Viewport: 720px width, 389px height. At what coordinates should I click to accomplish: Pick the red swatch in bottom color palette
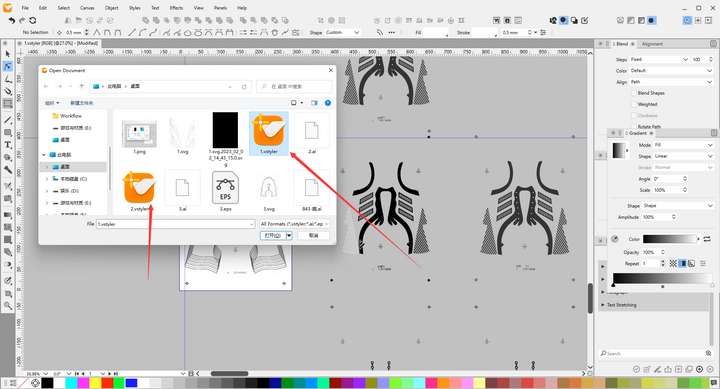click(x=107, y=383)
